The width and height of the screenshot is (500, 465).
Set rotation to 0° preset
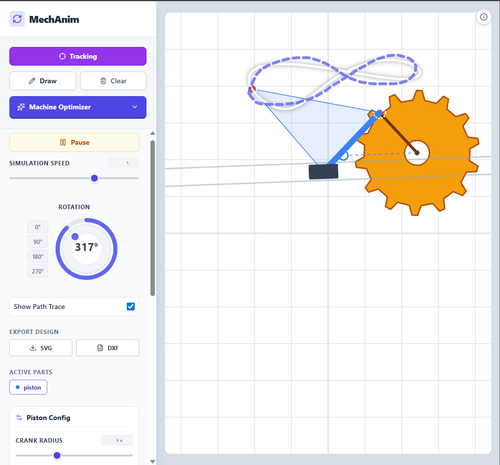coord(38,227)
